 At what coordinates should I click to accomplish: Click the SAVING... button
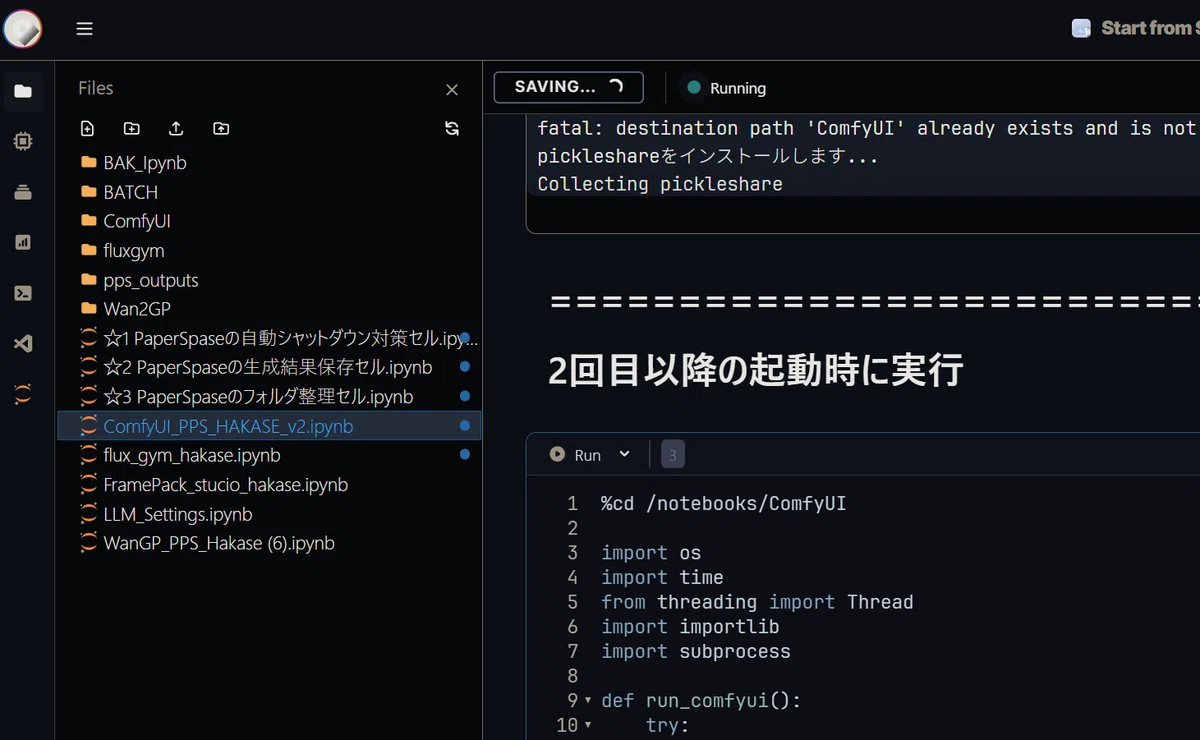point(568,87)
